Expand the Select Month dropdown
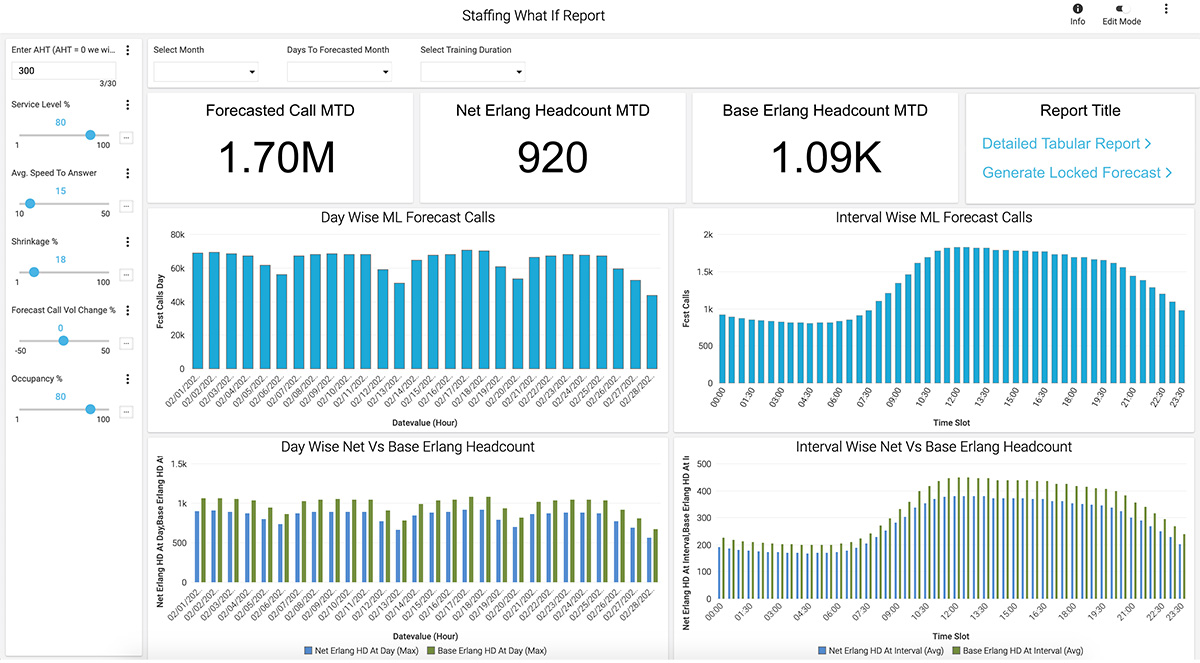Screen dimensions: 1200x663 click(206, 71)
